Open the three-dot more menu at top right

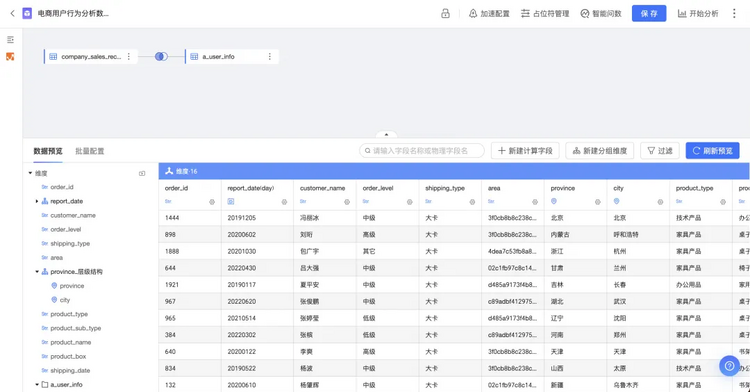(x=734, y=13)
